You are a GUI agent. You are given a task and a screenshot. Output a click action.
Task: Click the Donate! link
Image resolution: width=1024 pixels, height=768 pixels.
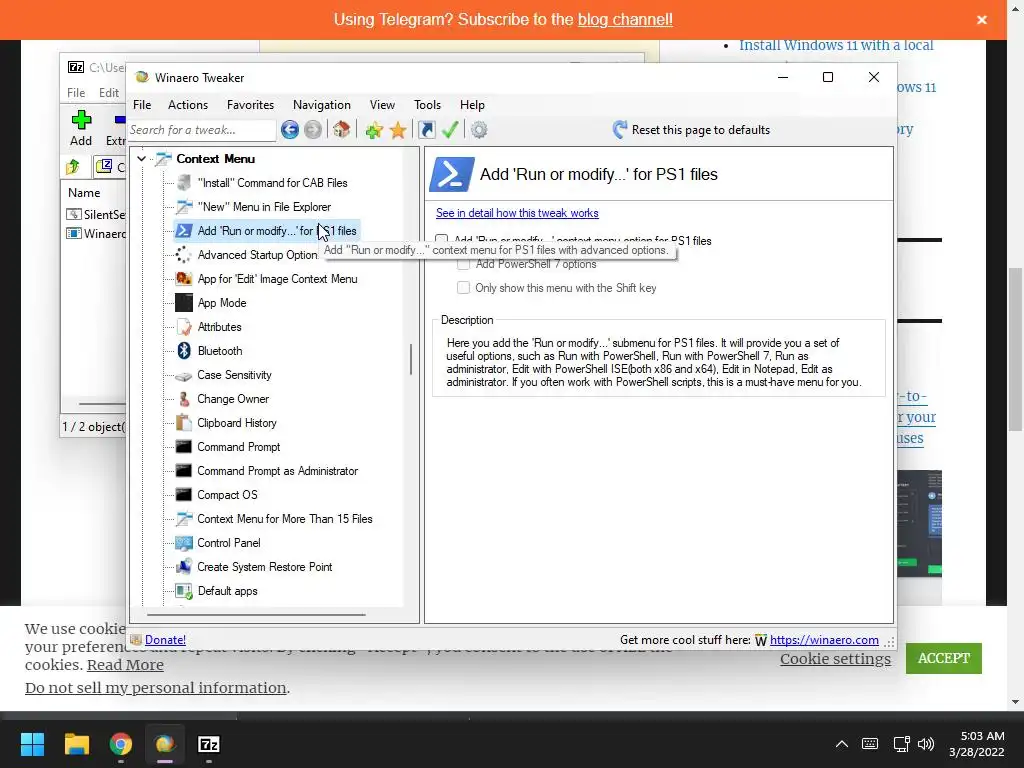165,640
